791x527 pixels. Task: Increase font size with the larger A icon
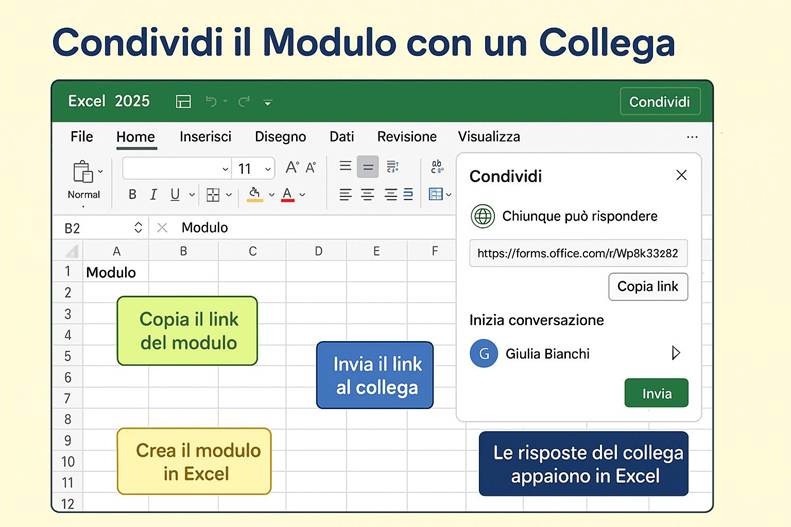[292, 167]
